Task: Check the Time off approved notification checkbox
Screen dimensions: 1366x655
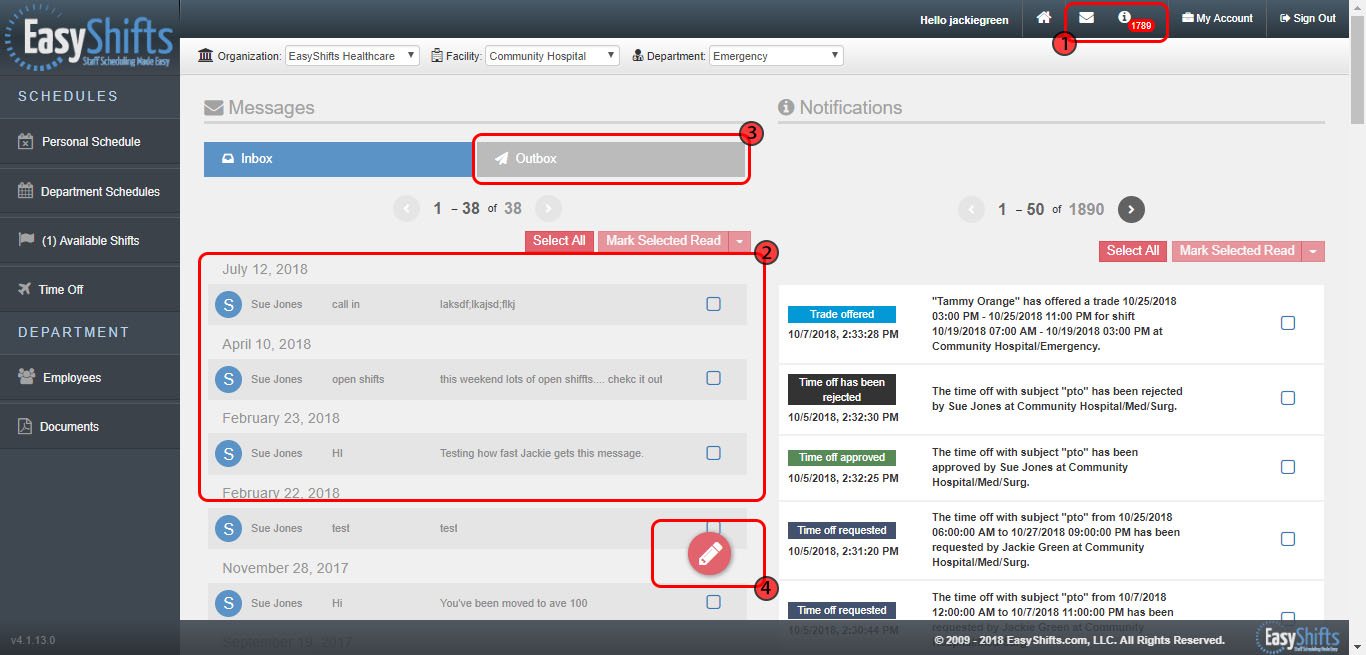Action: pyautogui.click(x=1288, y=467)
